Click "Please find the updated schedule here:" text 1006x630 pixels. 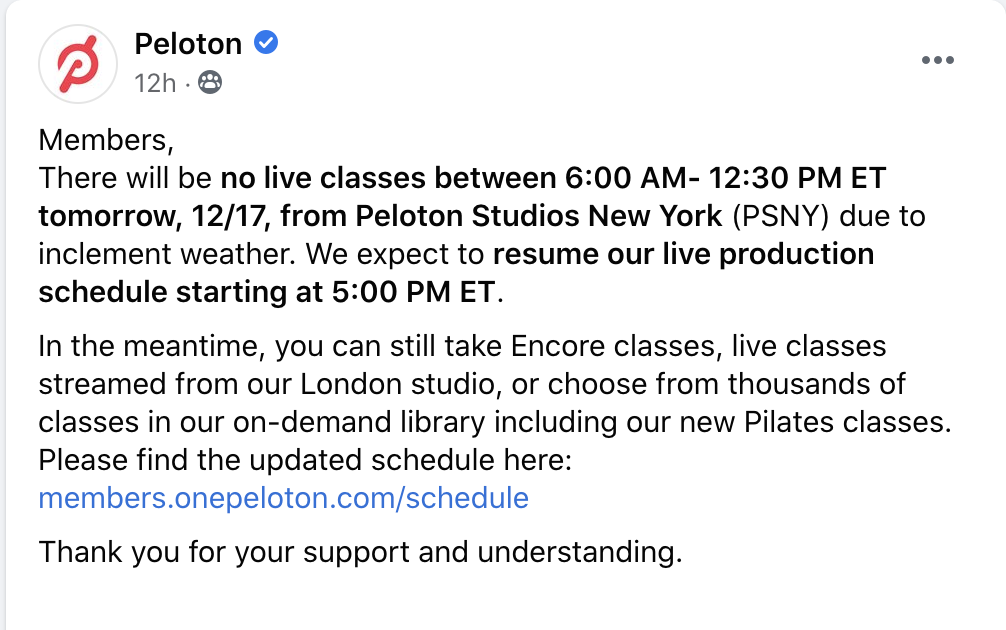[302, 460]
